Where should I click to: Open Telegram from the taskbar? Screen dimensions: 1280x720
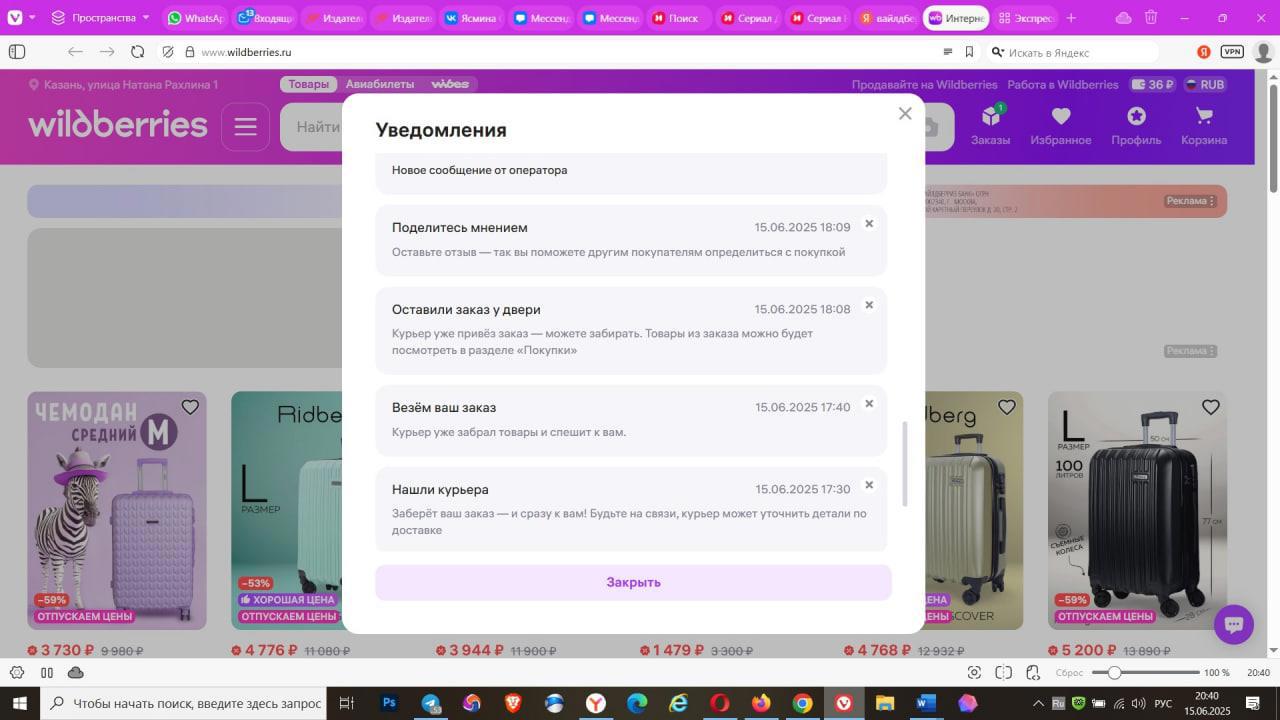430,703
